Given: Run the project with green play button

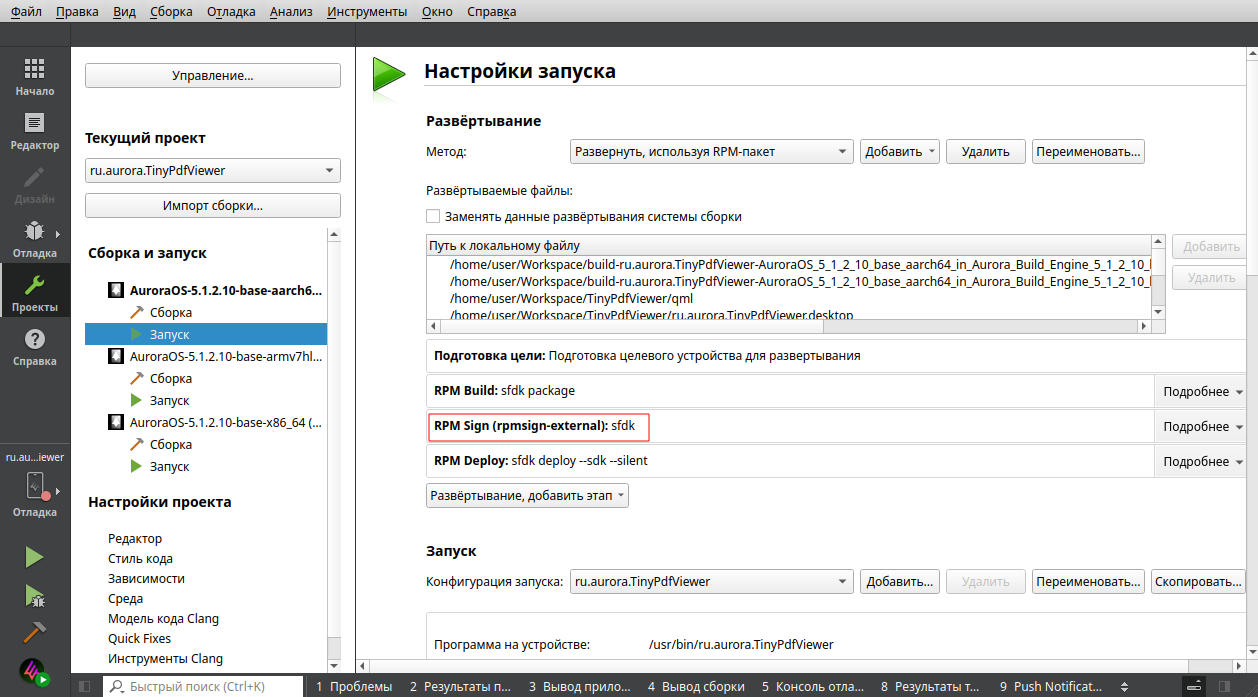Looking at the screenshot, I should click(35, 557).
